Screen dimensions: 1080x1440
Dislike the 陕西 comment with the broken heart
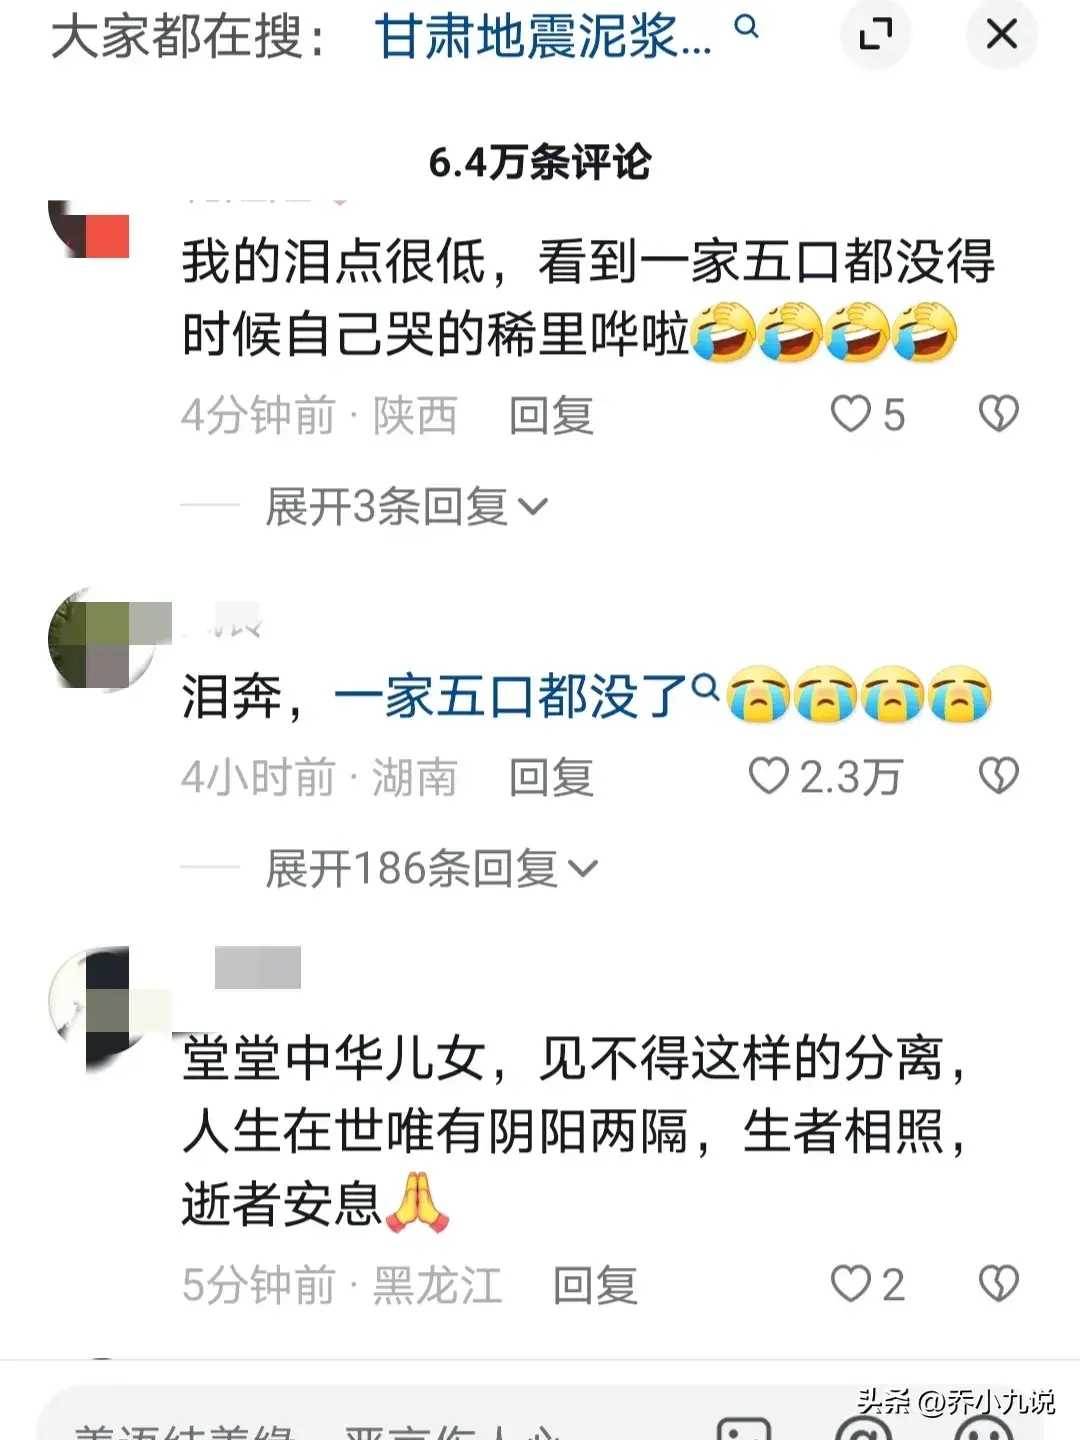click(x=998, y=414)
